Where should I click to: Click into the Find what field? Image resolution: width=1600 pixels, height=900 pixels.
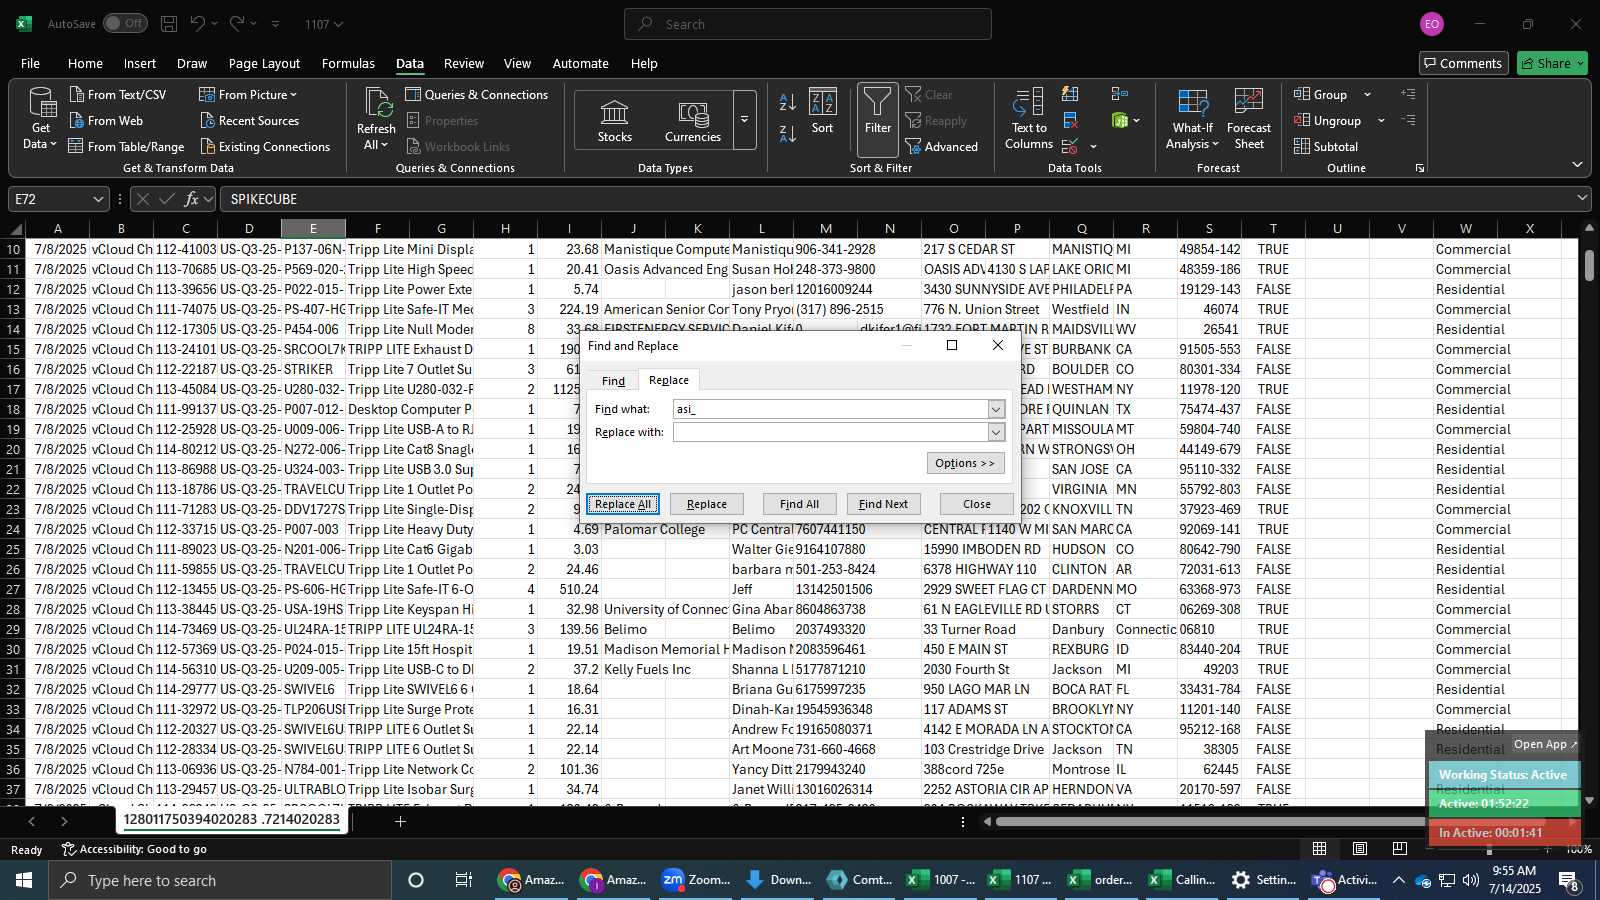tap(831, 409)
